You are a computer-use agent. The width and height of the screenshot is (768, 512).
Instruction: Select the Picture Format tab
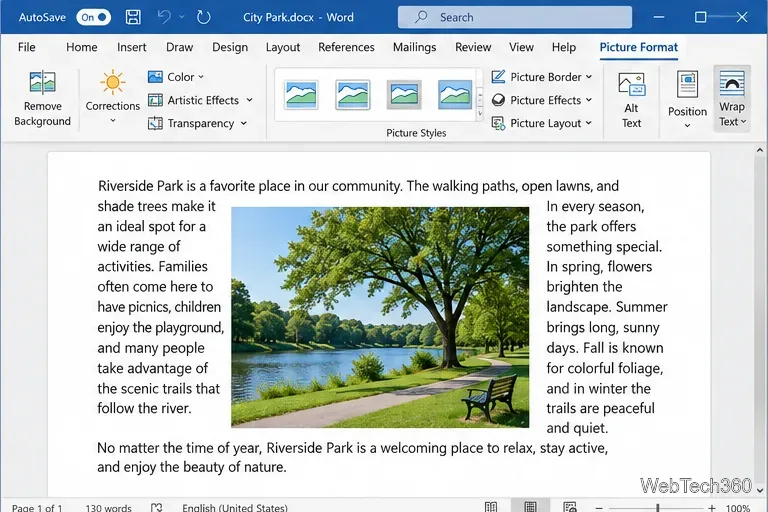click(x=639, y=47)
